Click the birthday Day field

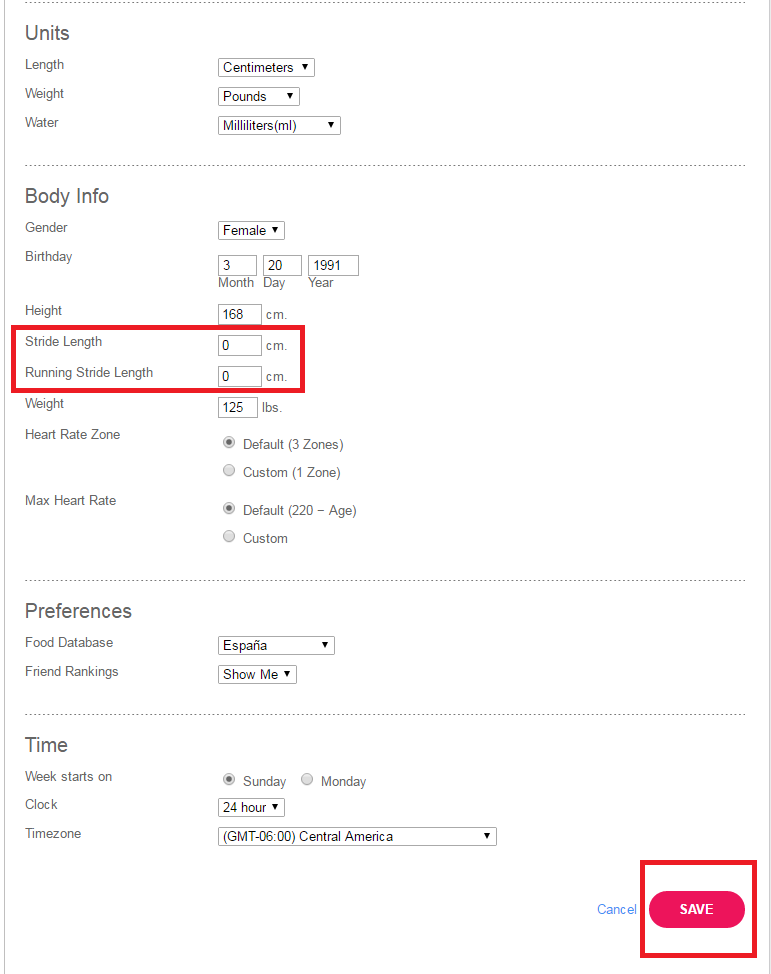point(282,266)
